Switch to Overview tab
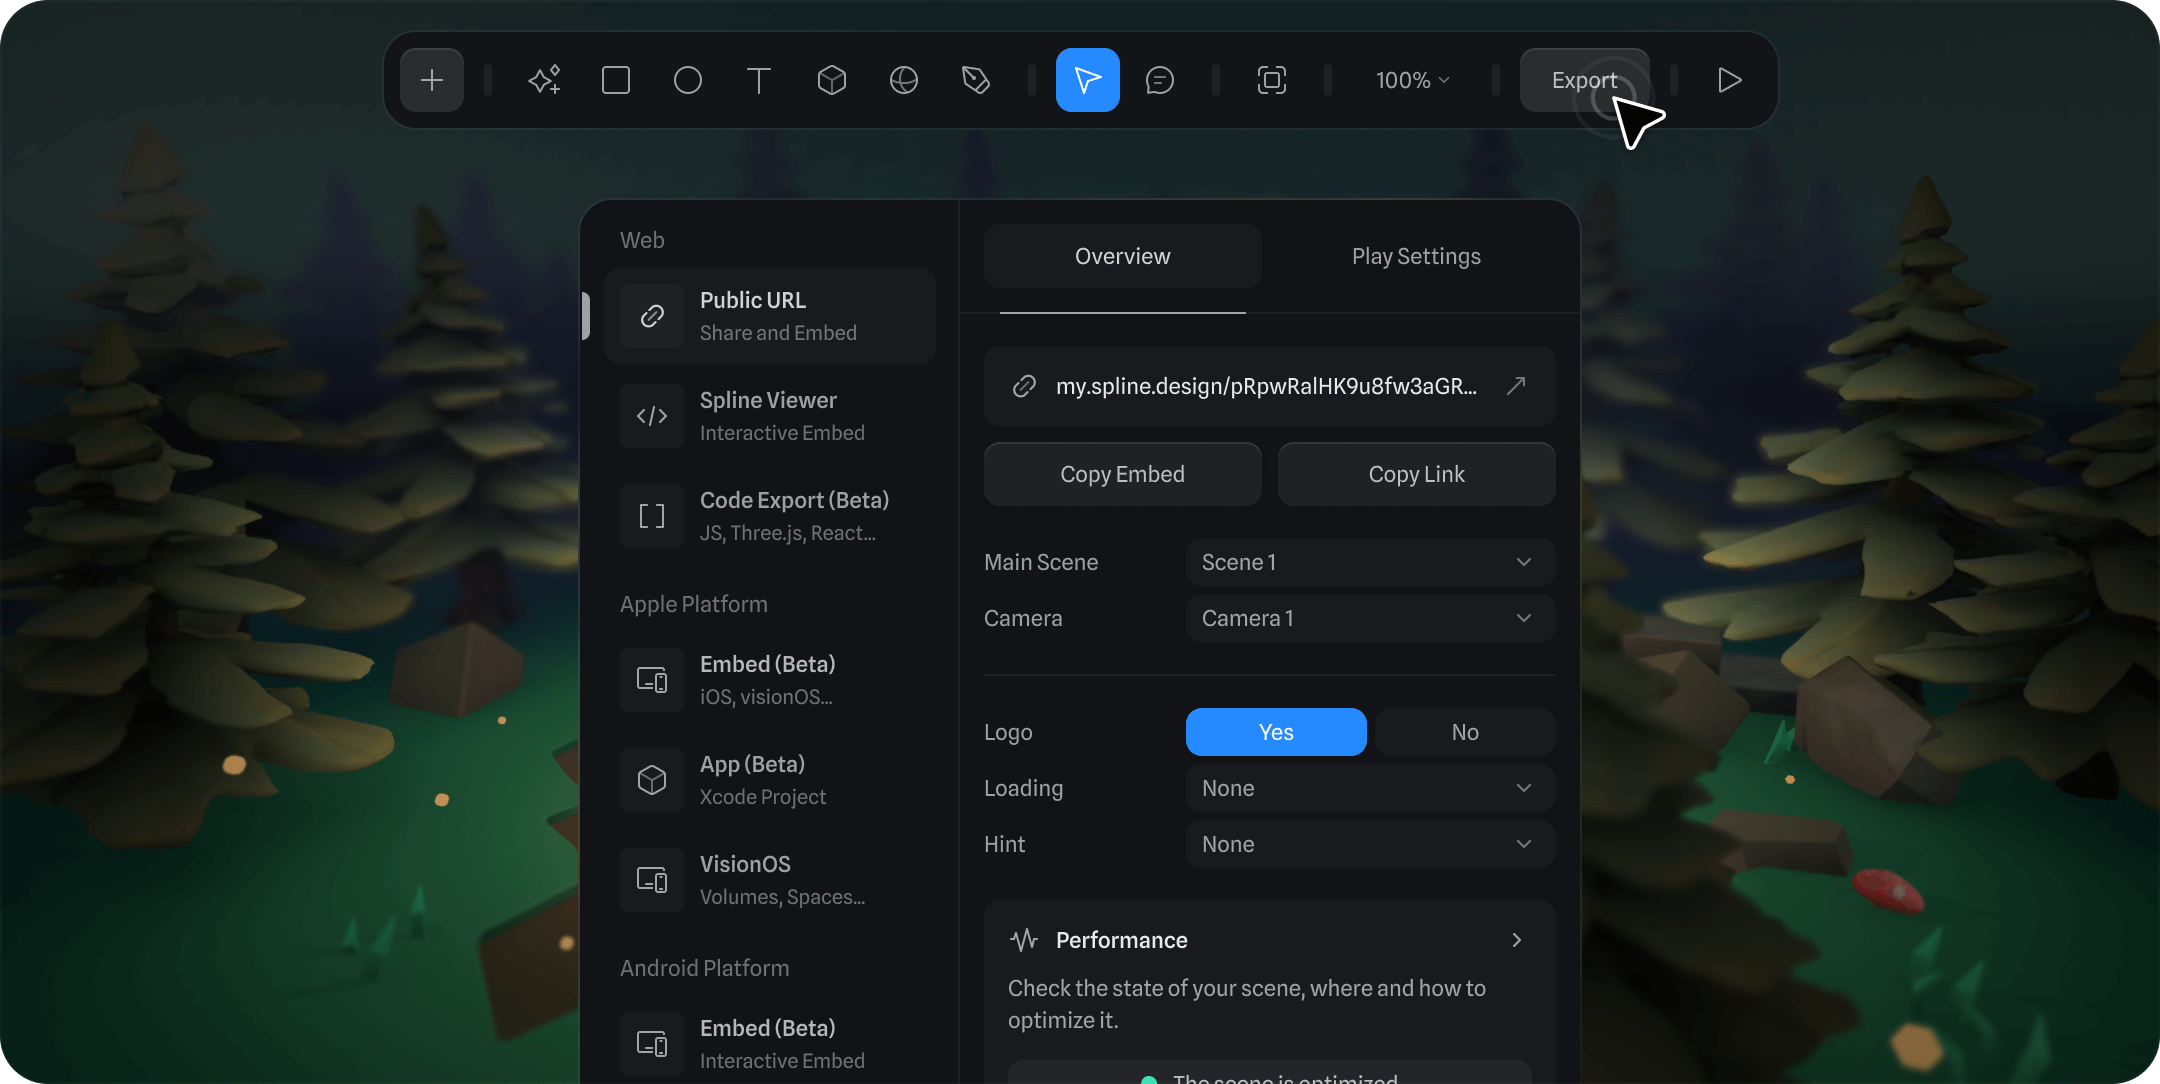The image size is (2160, 1084). (x=1122, y=256)
